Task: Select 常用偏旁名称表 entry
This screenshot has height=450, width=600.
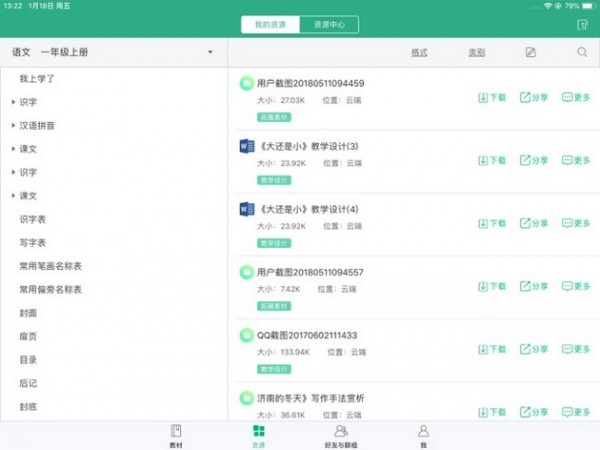Action: click(51, 289)
